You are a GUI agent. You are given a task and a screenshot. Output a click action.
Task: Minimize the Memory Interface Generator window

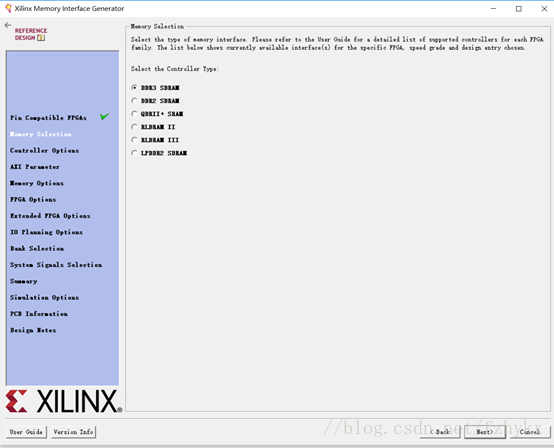pos(493,8)
